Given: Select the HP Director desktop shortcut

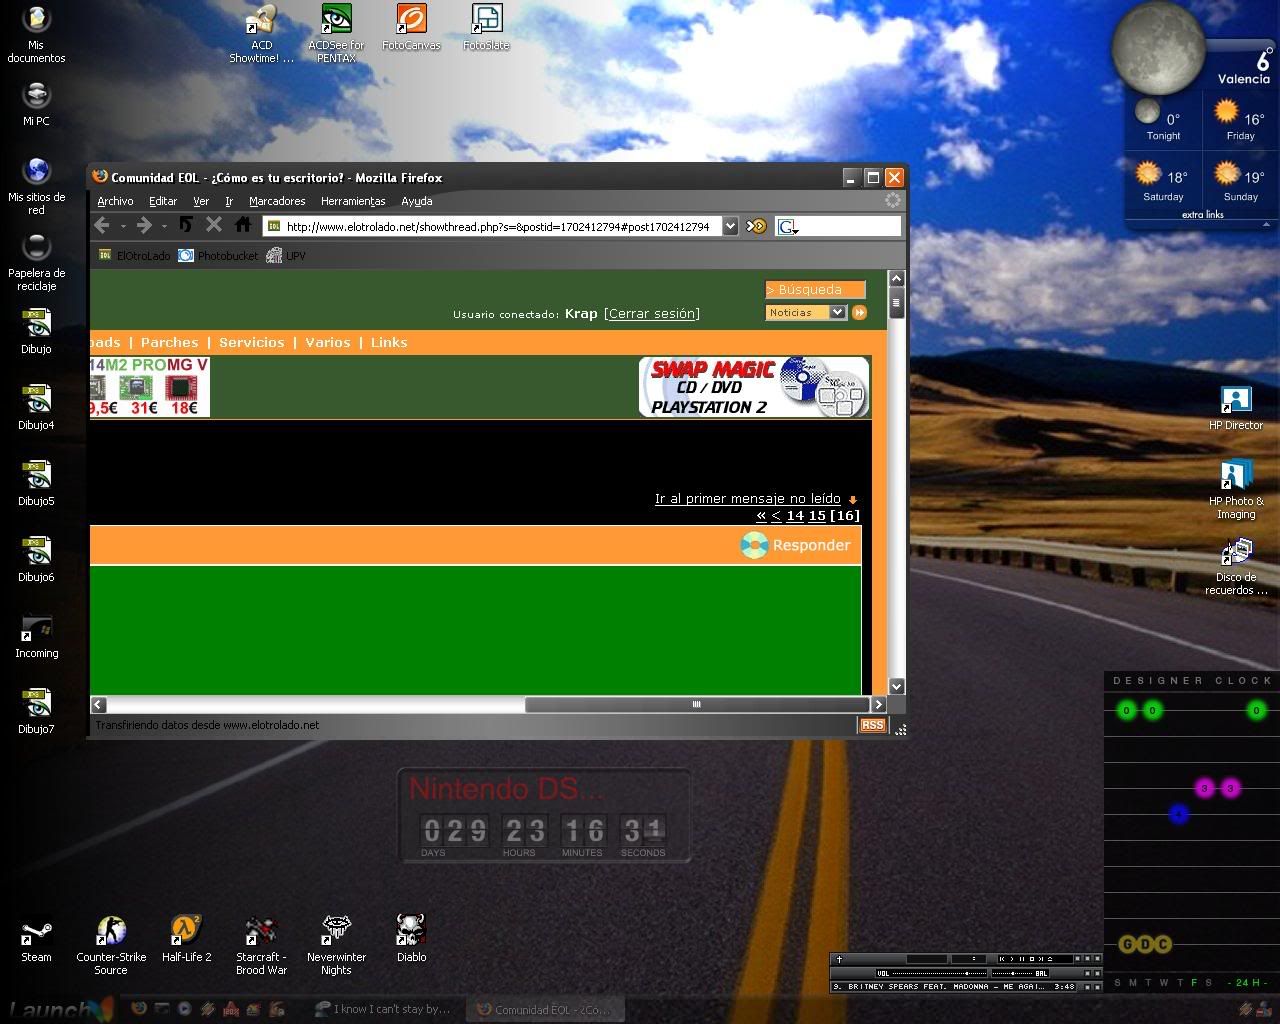Looking at the screenshot, I should click(1236, 407).
